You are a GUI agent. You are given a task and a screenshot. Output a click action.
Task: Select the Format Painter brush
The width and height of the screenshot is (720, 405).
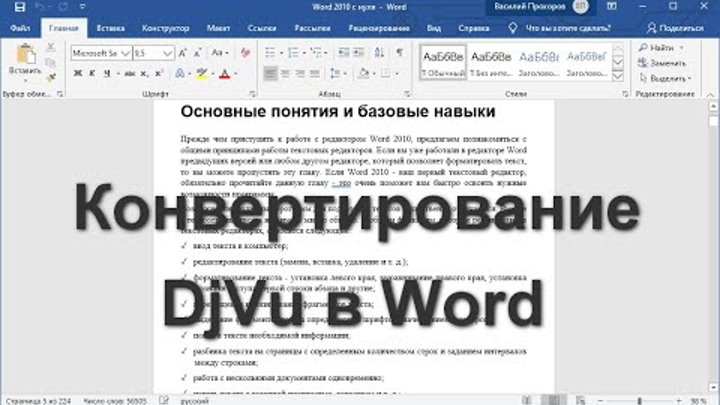tap(51, 78)
